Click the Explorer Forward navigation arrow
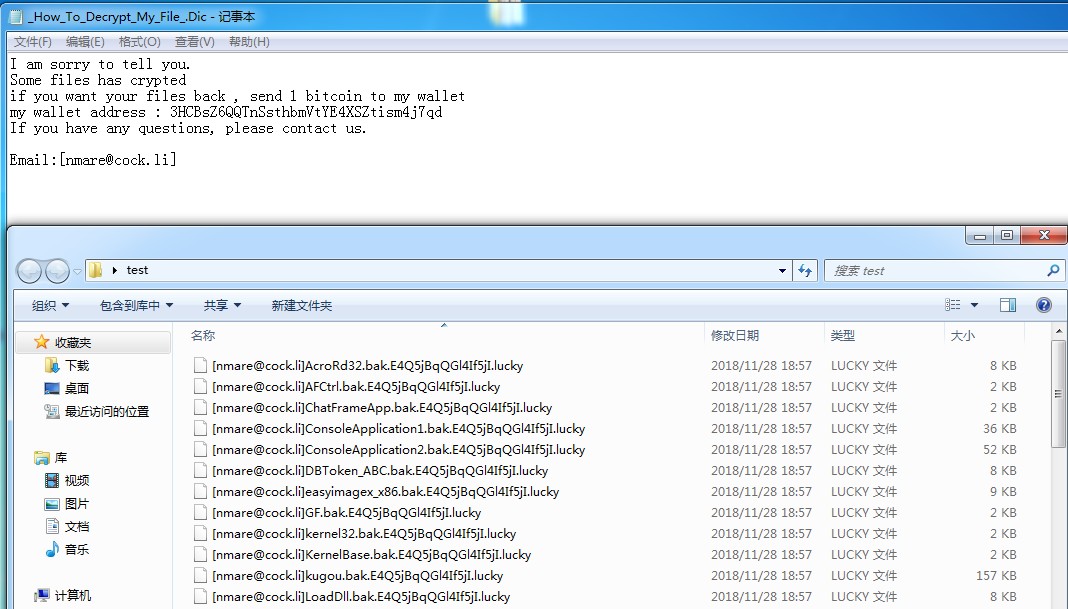Screen dimensions: 1068x609 click(x=57, y=271)
